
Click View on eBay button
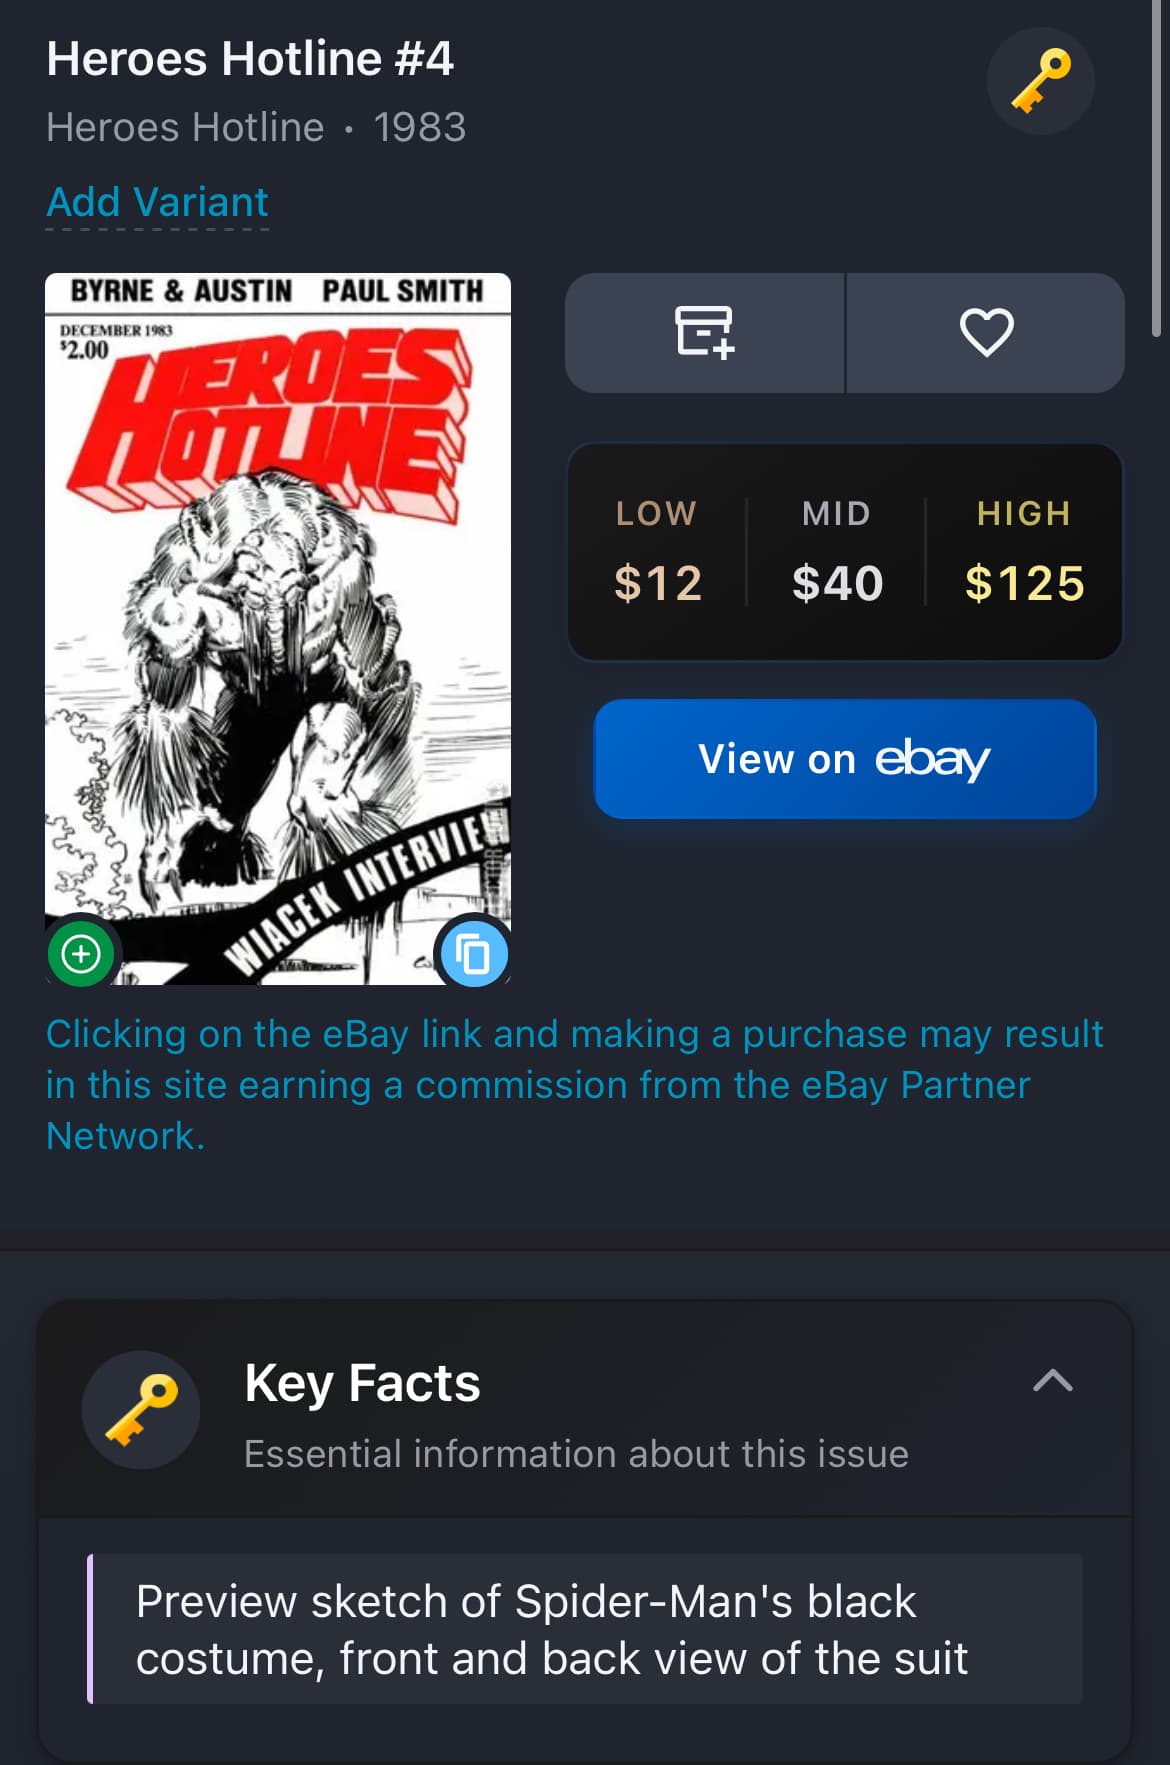point(845,759)
